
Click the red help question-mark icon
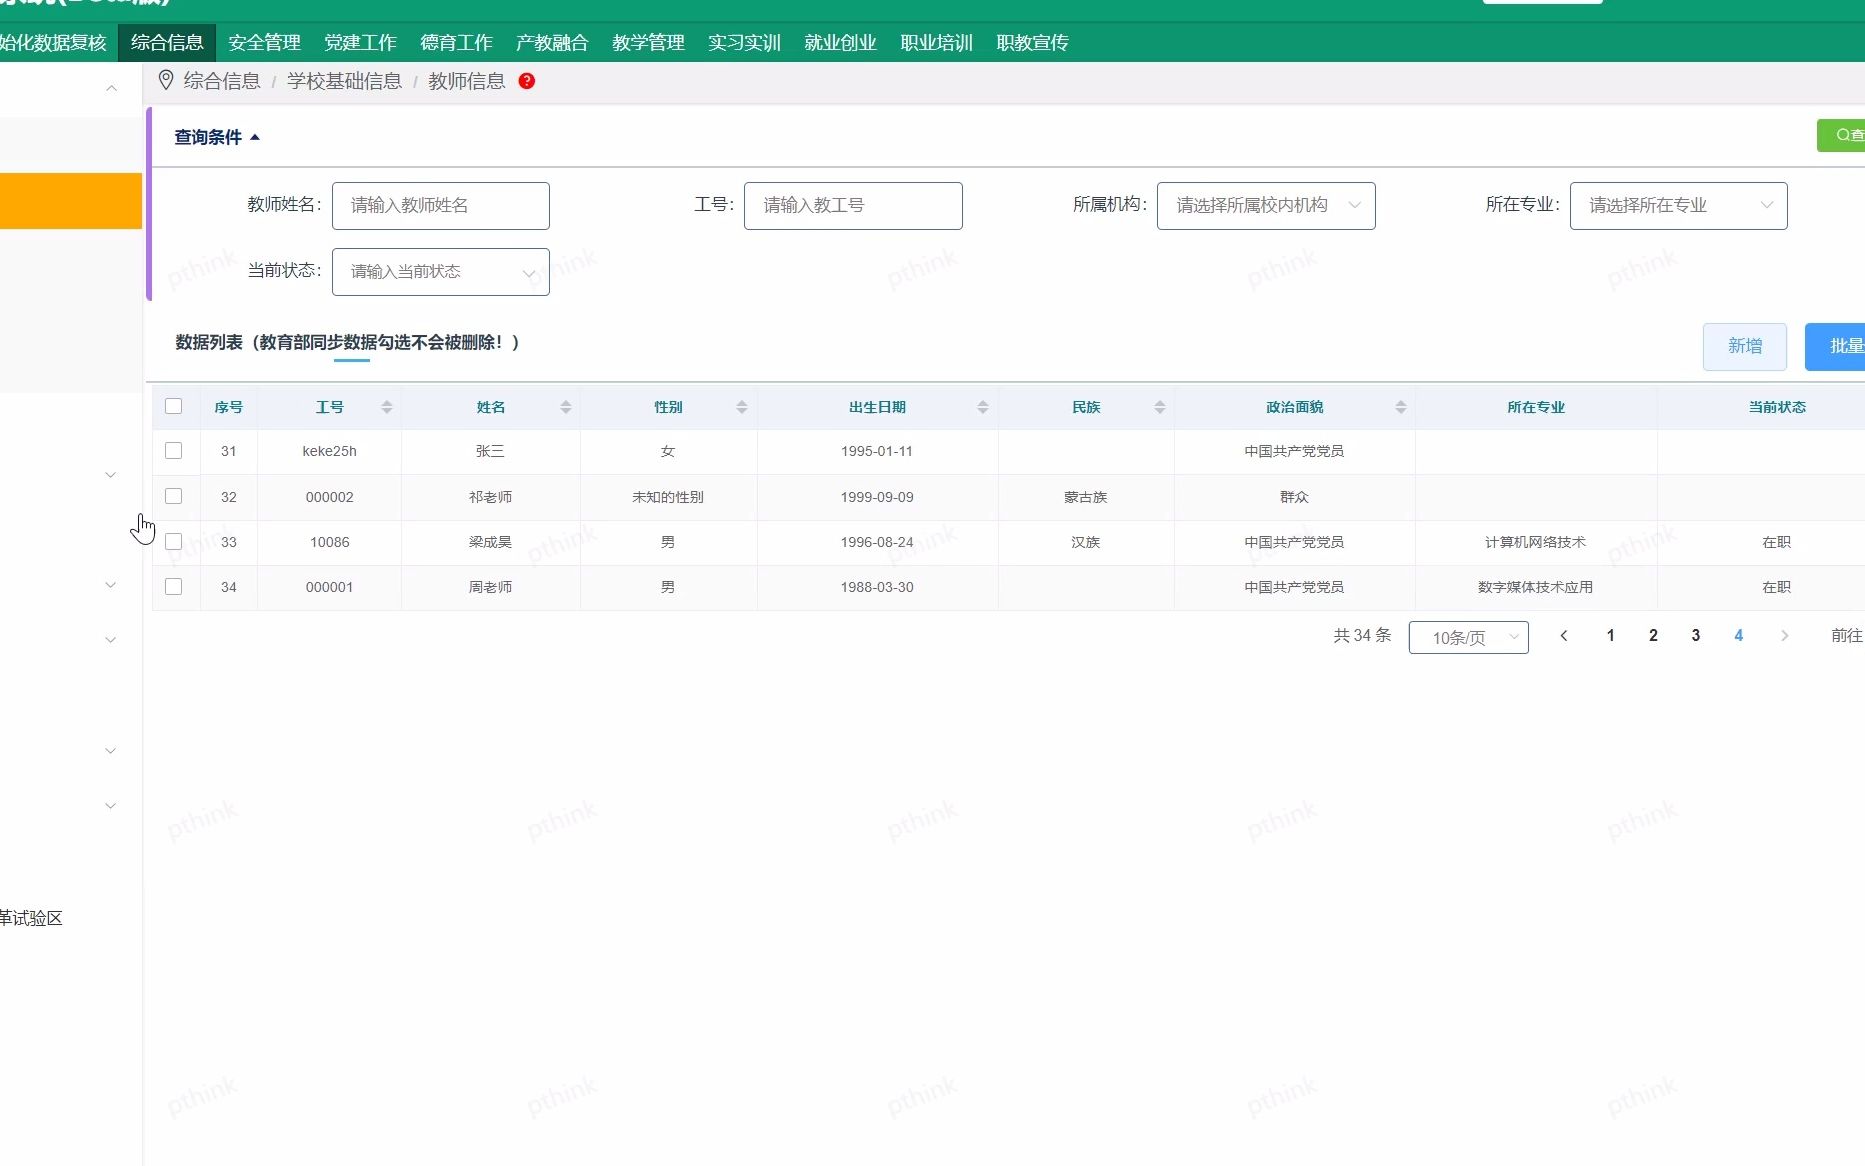point(527,81)
